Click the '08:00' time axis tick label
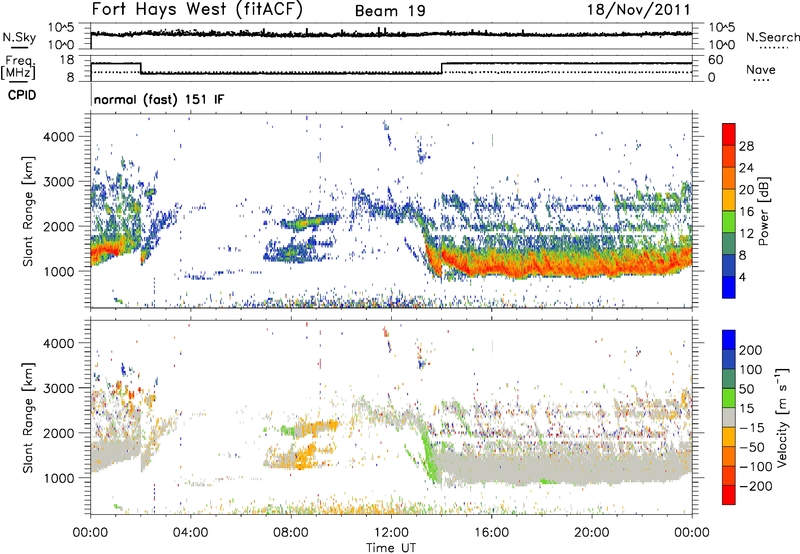Image resolution: width=800 pixels, height=554 pixels. click(x=290, y=533)
